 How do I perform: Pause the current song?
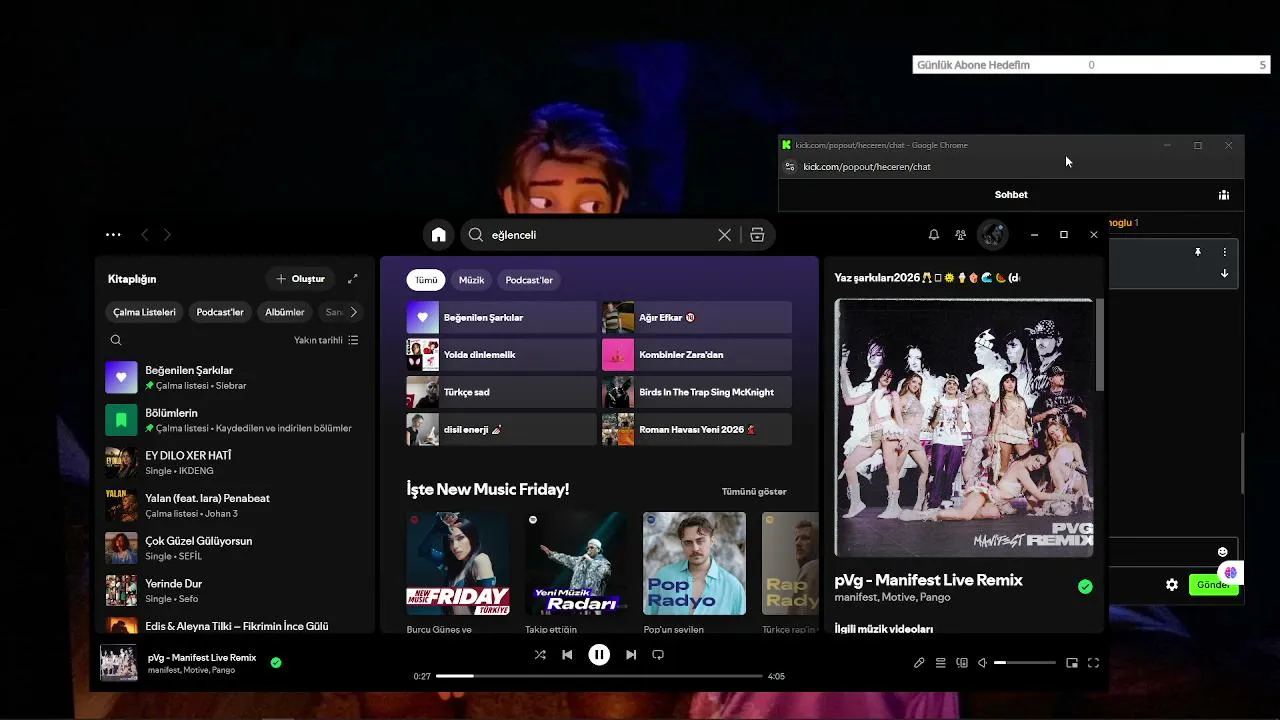[599, 655]
